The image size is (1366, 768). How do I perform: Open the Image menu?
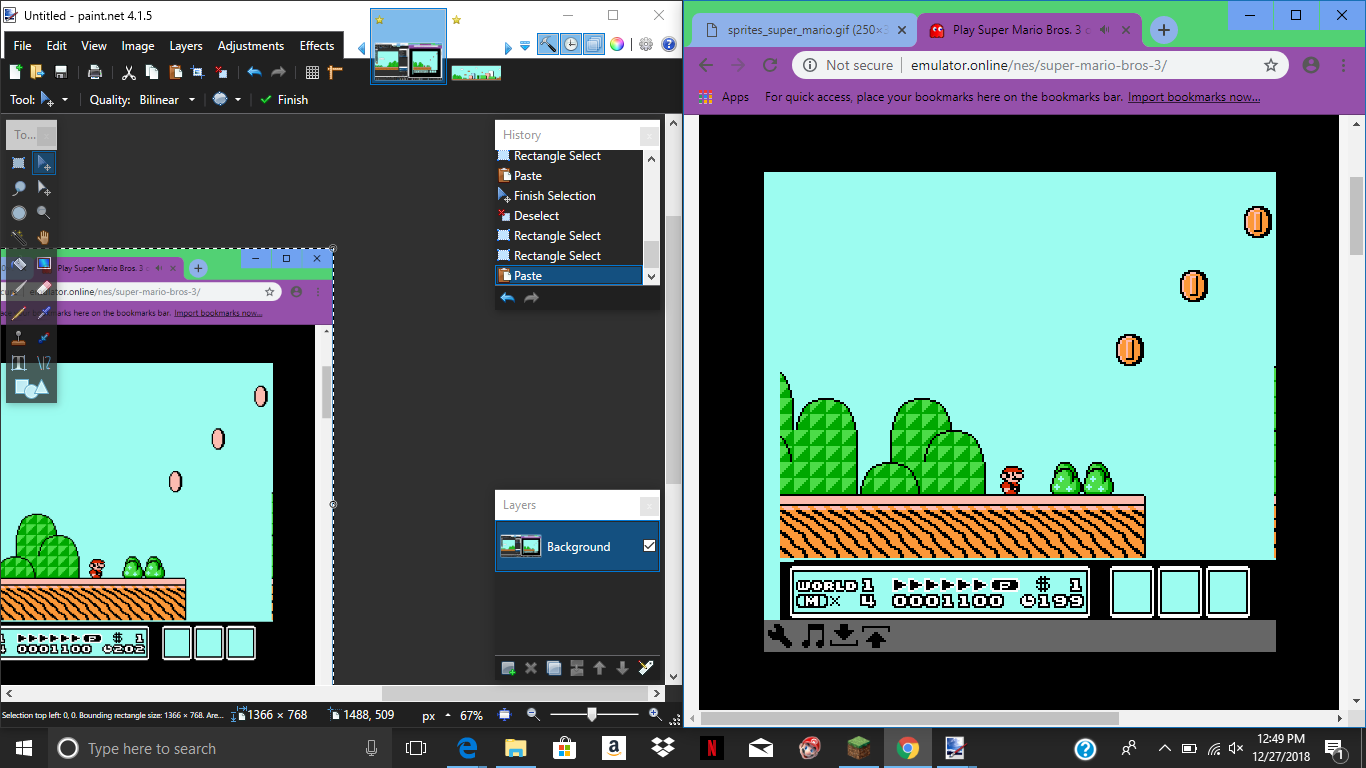tap(138, 46)
